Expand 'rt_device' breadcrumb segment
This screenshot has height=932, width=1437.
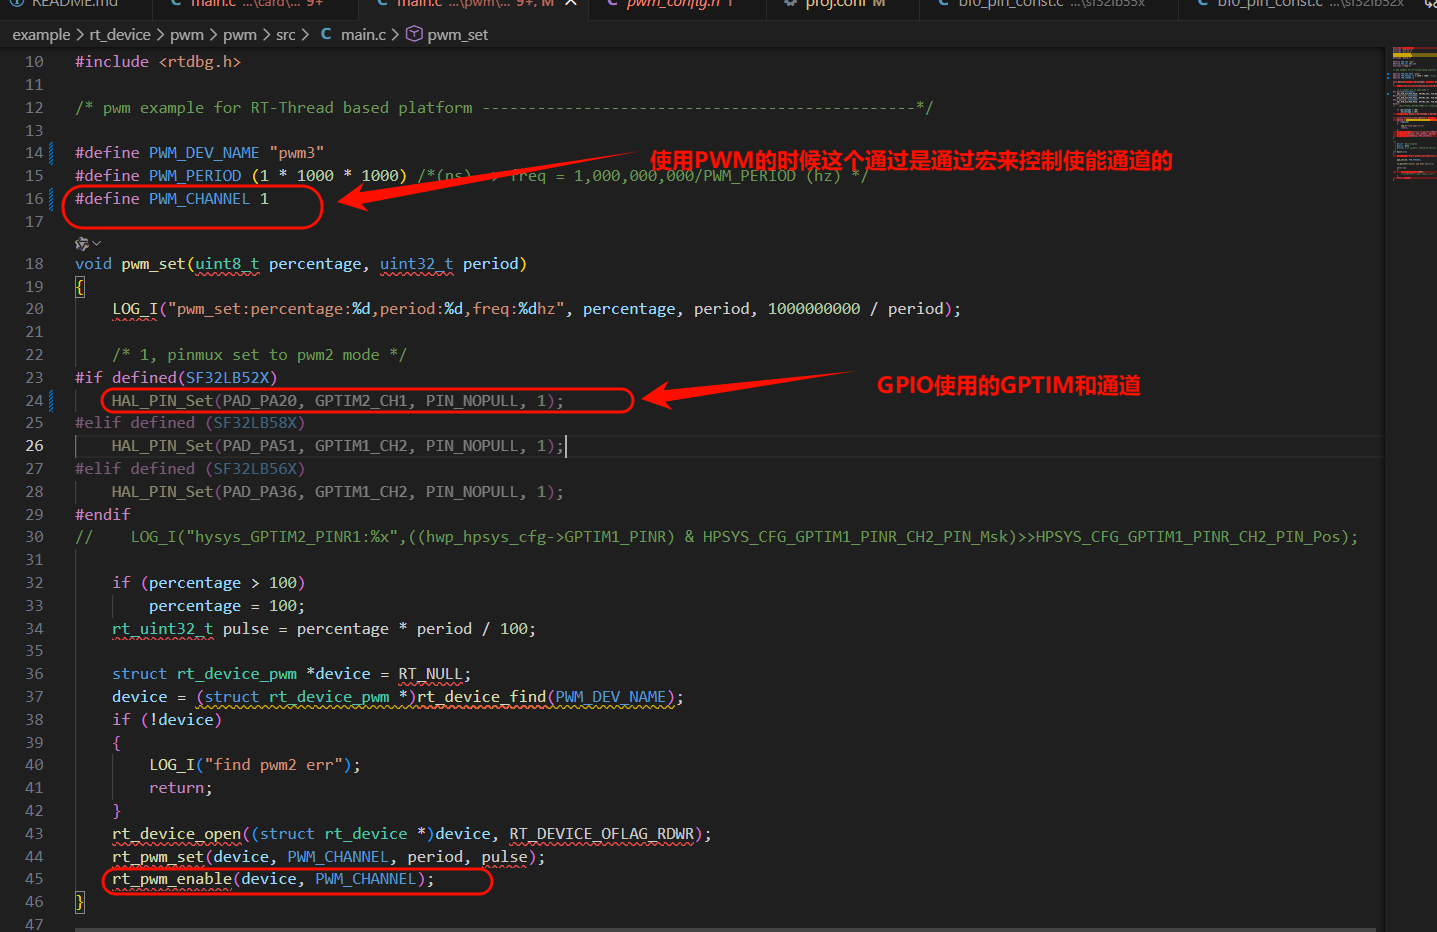(120, 34)
